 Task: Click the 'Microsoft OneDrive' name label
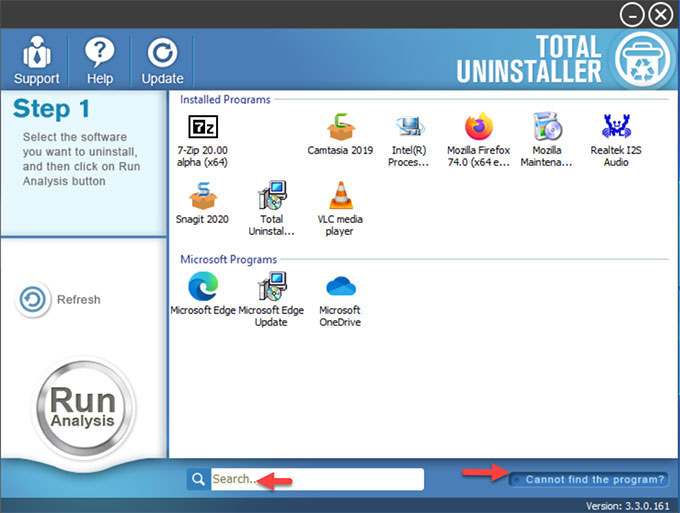[340, 316]
